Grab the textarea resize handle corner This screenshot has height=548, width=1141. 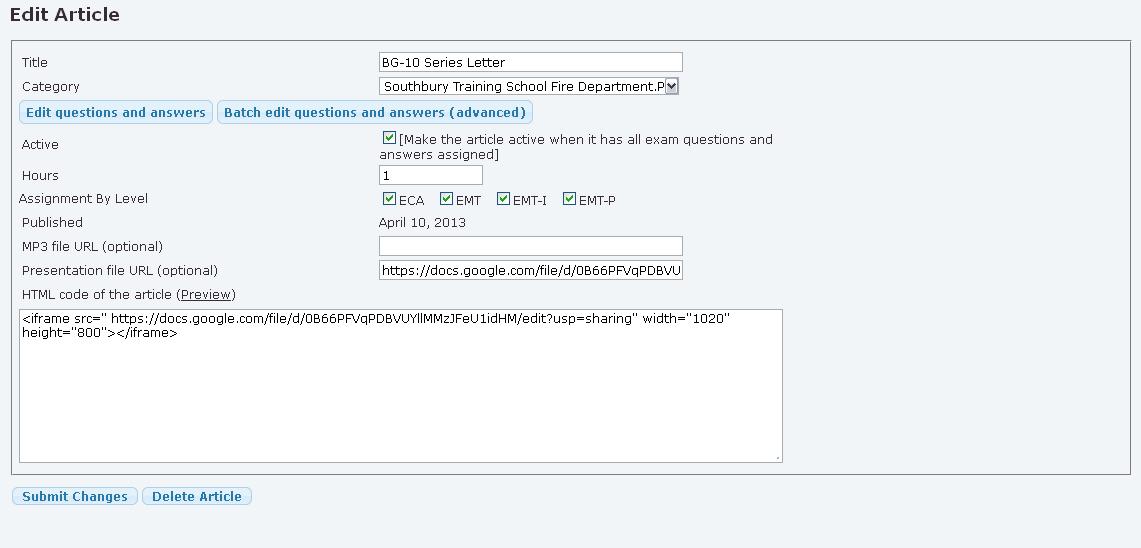778,458
